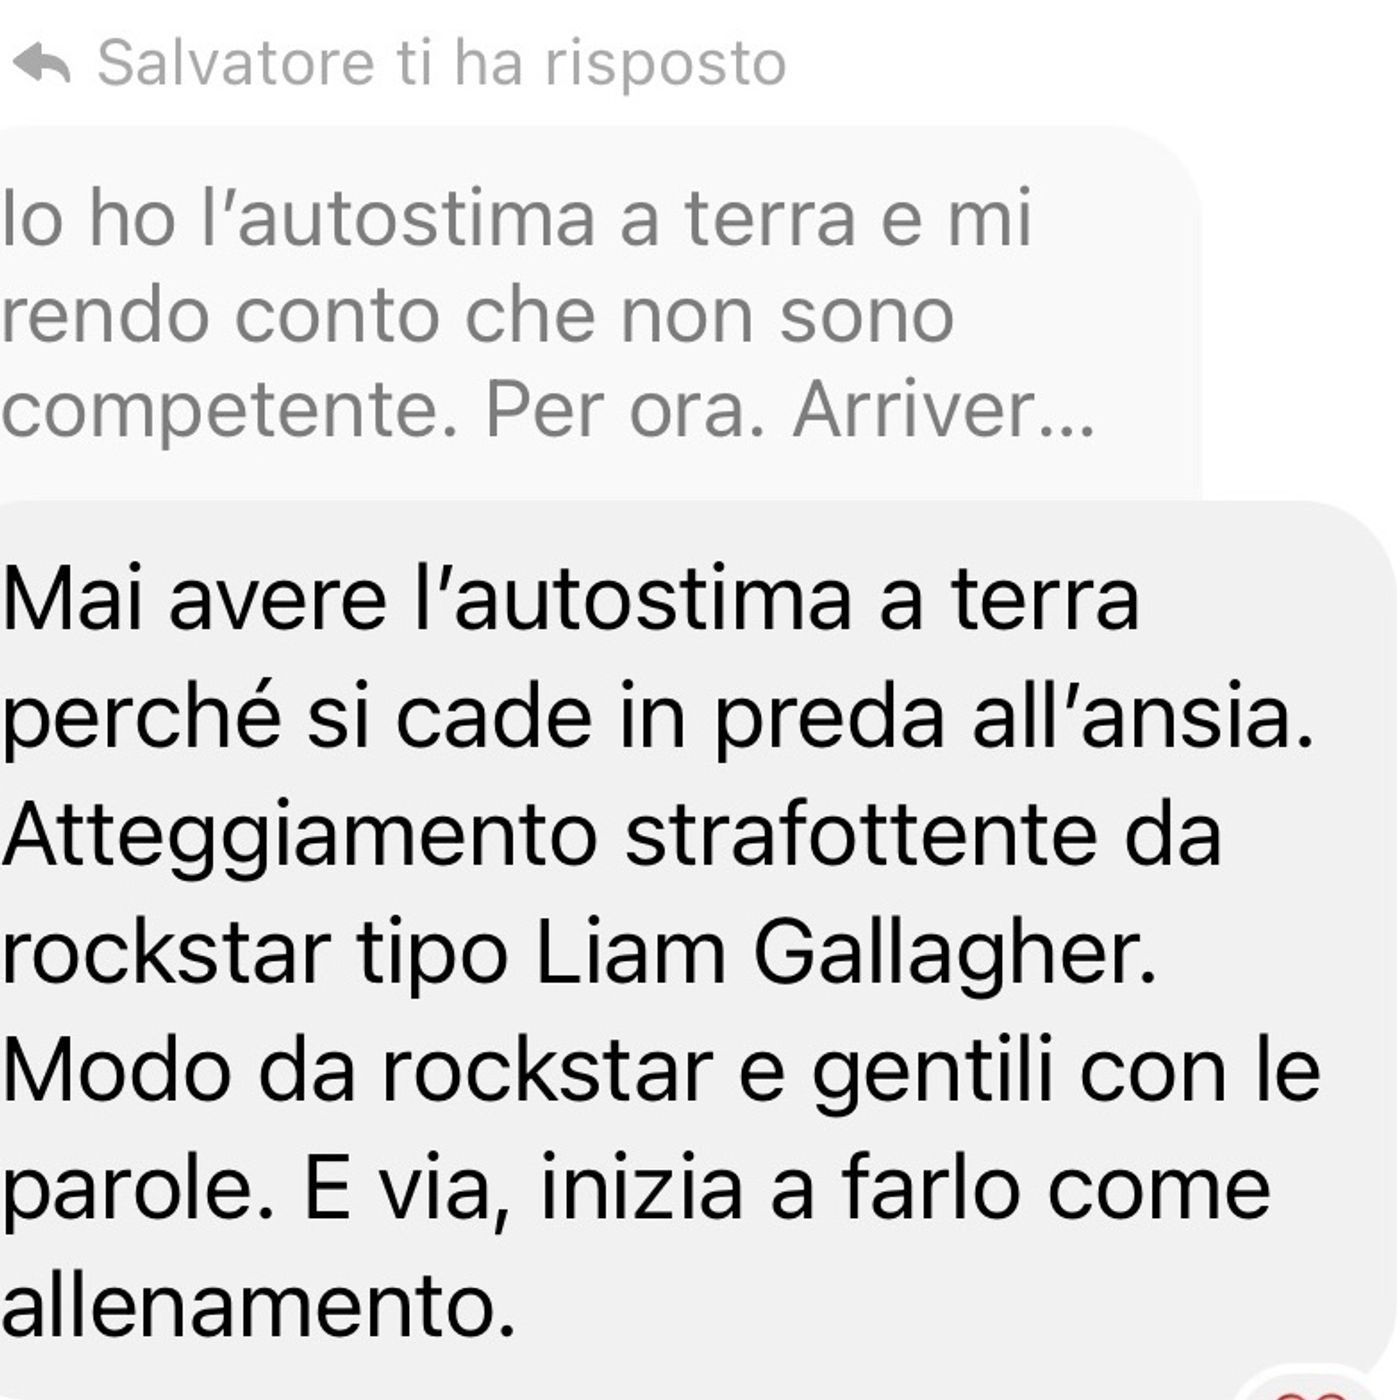The image size is (1400, 1400).
Task: Tap the final word 'allenamento.'
Action: pos(257,1306)
